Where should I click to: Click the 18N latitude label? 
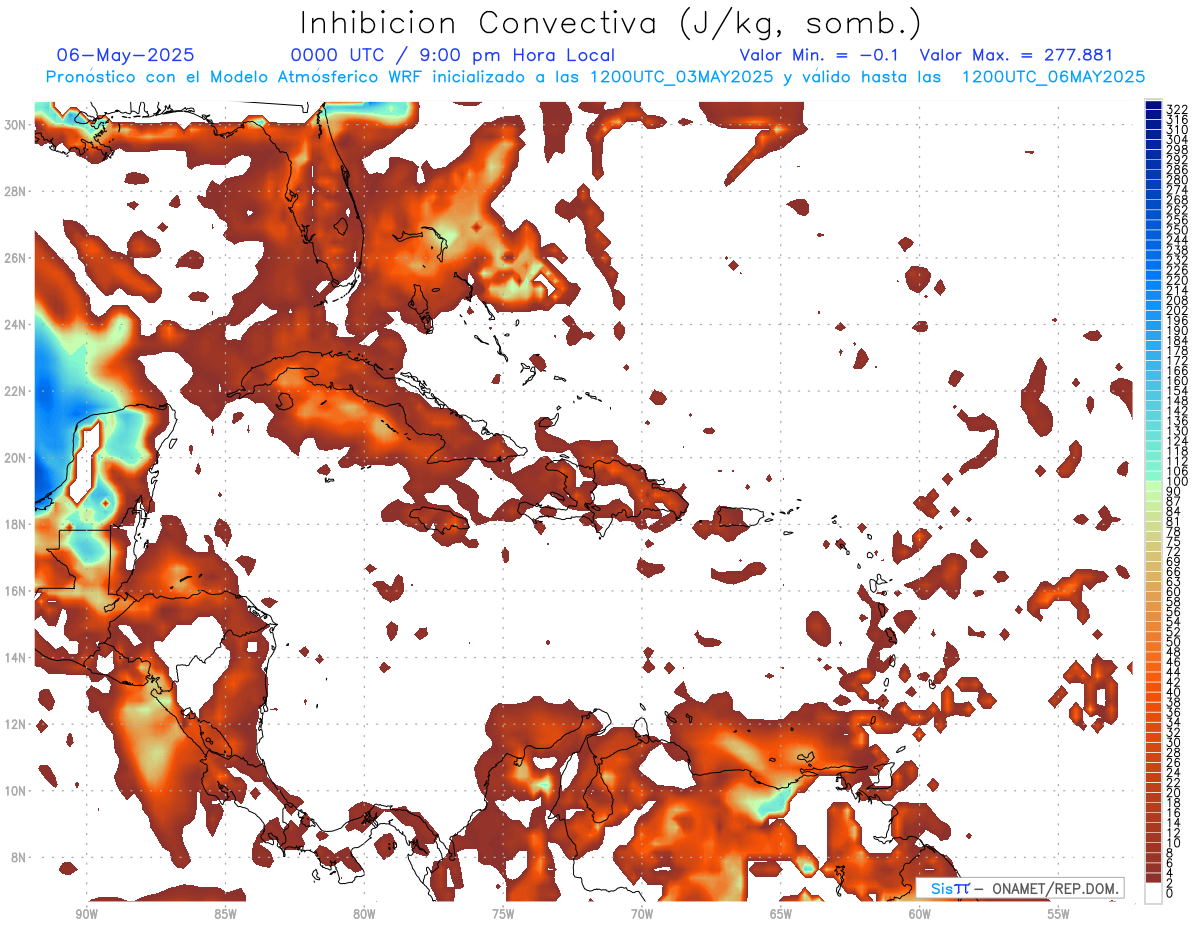[16, 524]
